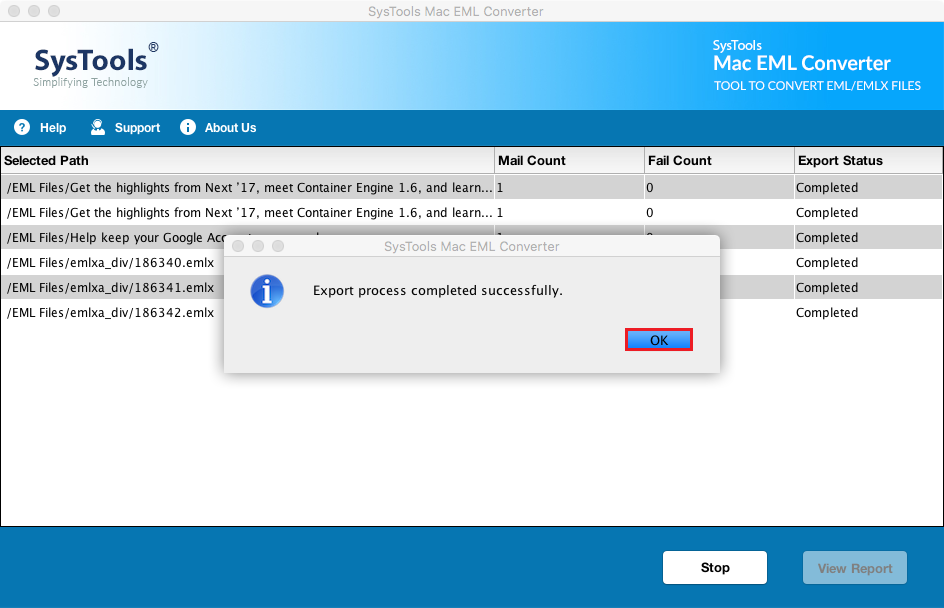Minimize the export completed dialog
Screen dimensions: 944x608
pos(258,246)
